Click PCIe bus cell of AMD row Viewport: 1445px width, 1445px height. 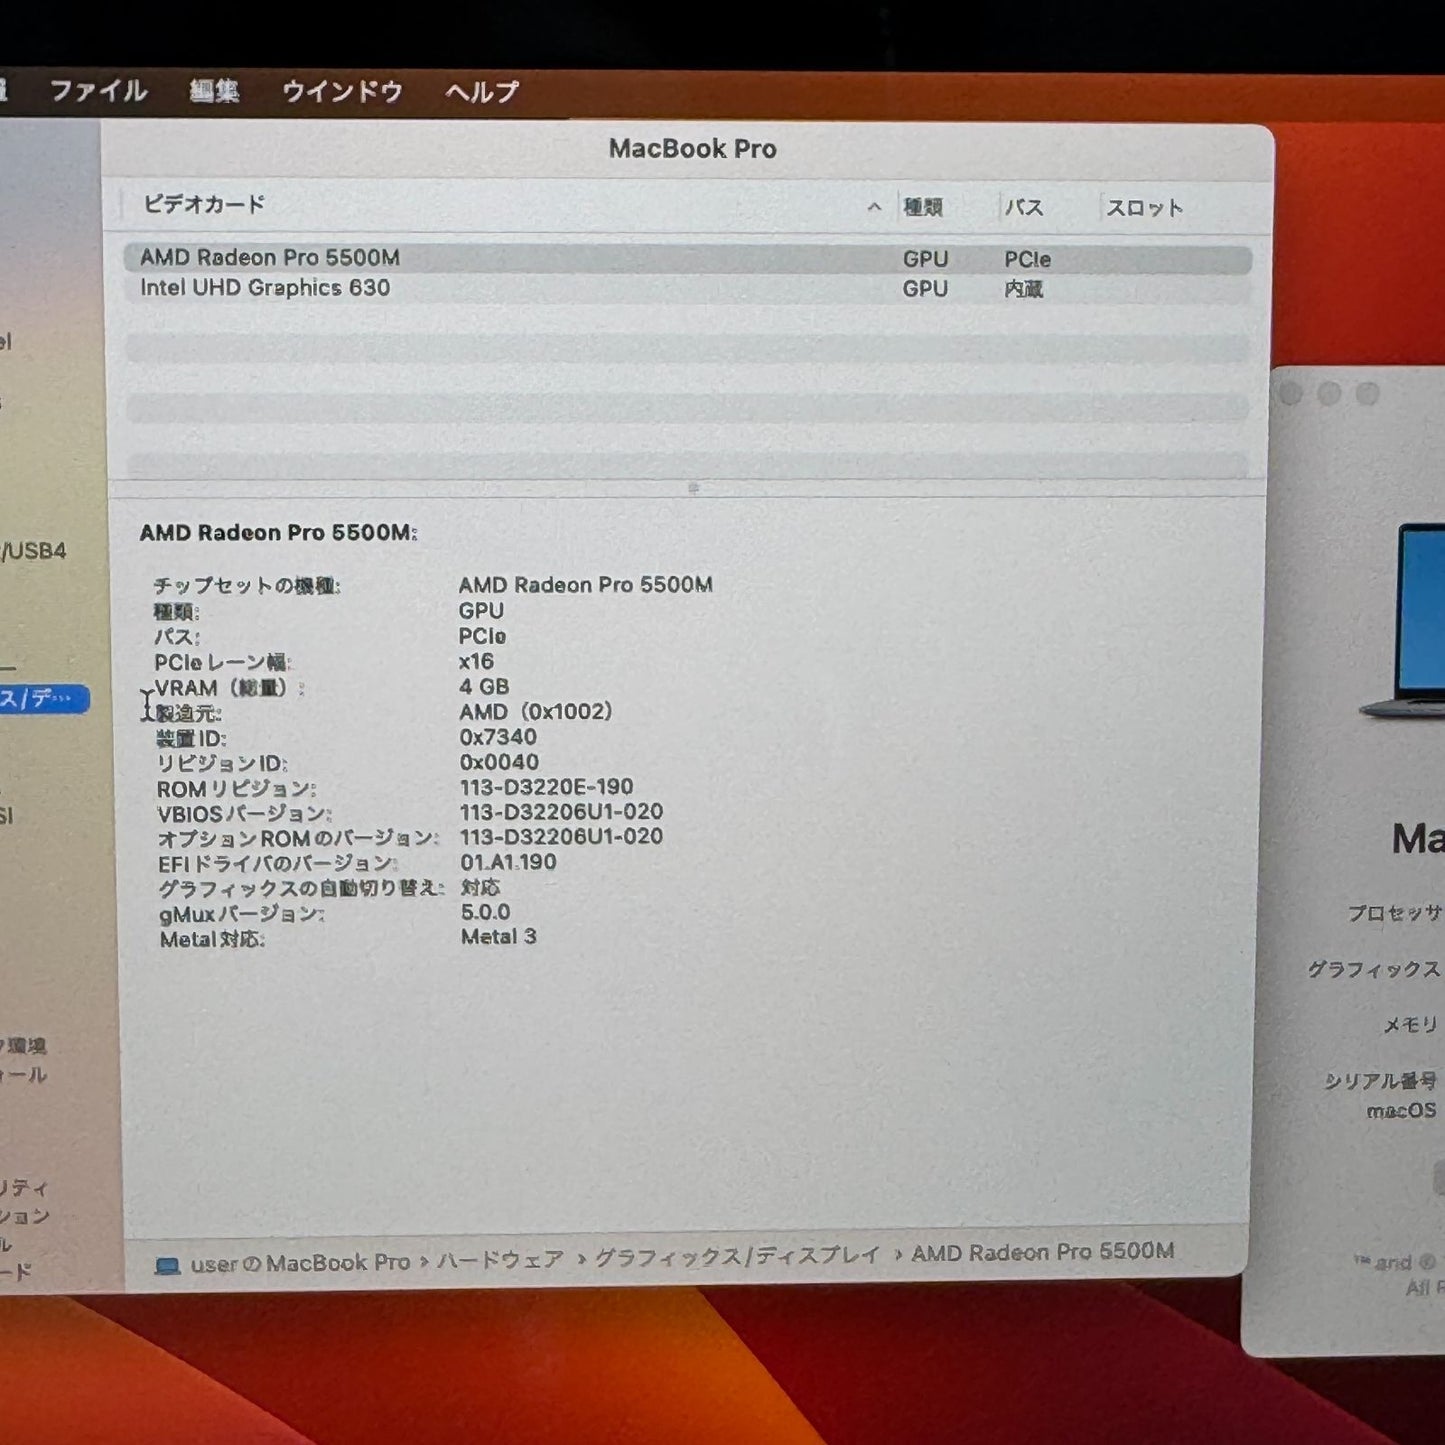(1027, 259)
